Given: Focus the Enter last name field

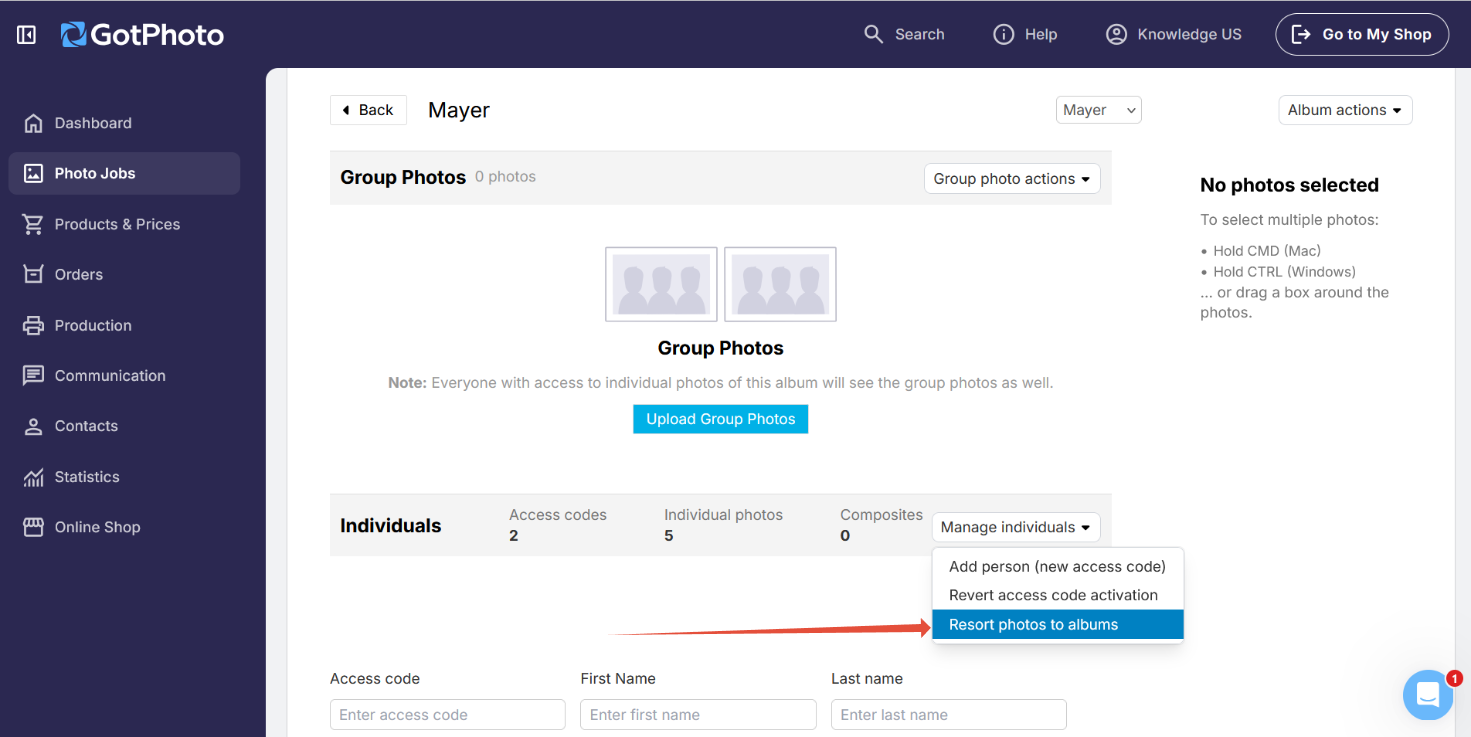Looking at the screenshot, I should click(949, 715).
